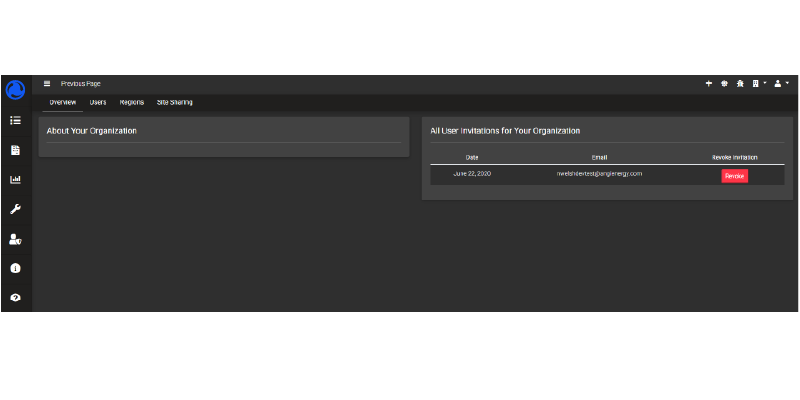Toggle the hamburger menu icon

coord(47,84)
